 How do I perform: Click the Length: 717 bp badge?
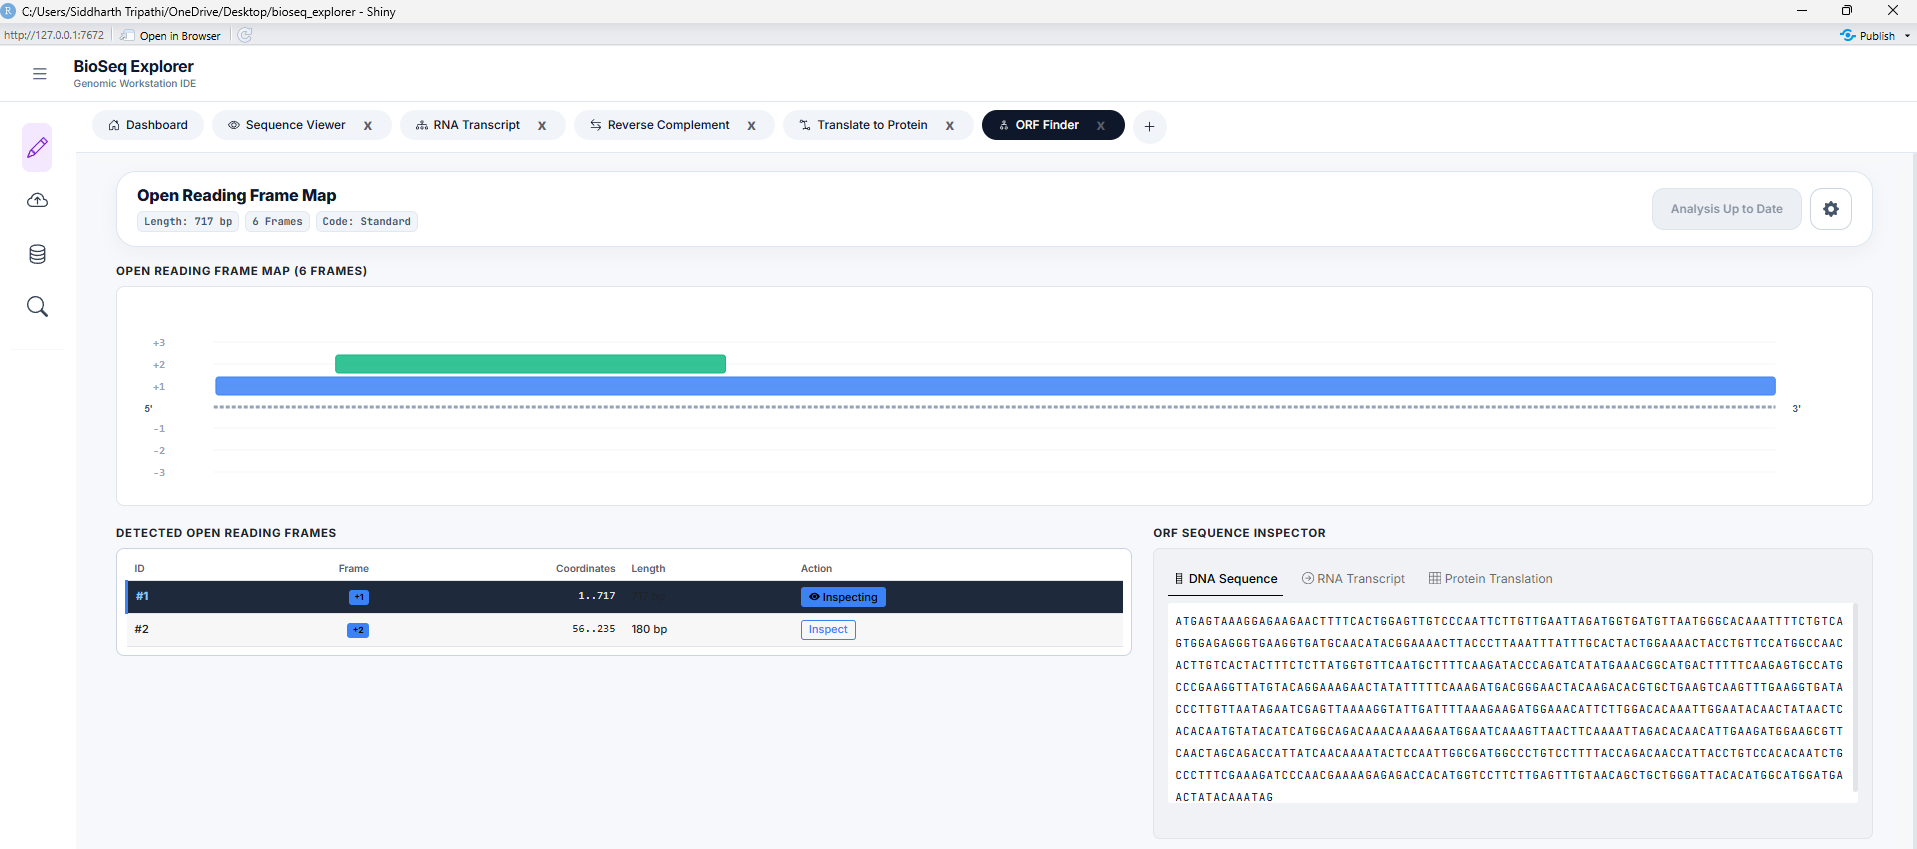188,222
